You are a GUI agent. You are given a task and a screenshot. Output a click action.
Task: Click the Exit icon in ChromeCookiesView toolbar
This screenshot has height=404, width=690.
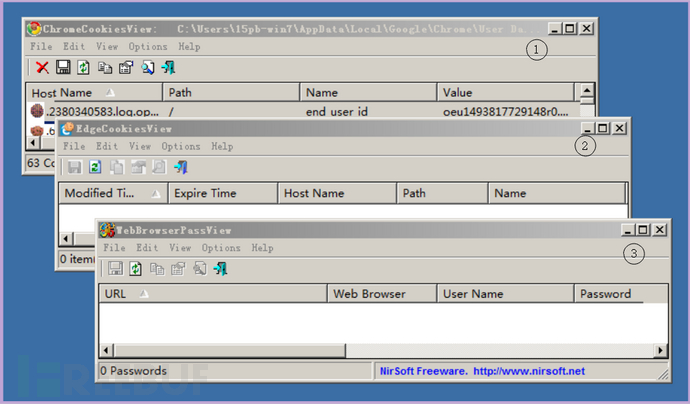(168, 68)
